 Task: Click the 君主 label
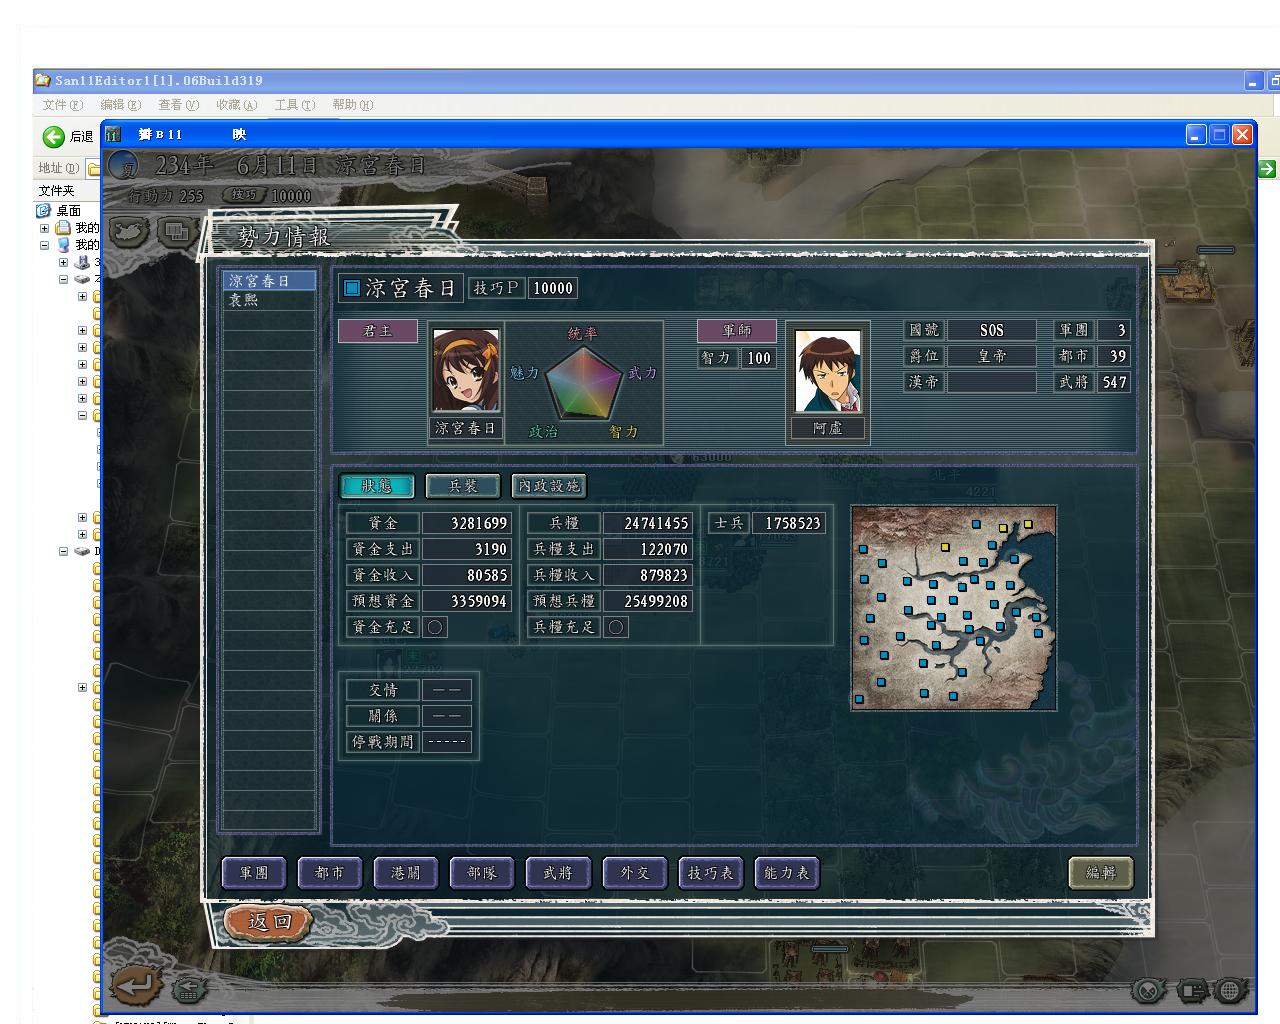click(377, 331)
